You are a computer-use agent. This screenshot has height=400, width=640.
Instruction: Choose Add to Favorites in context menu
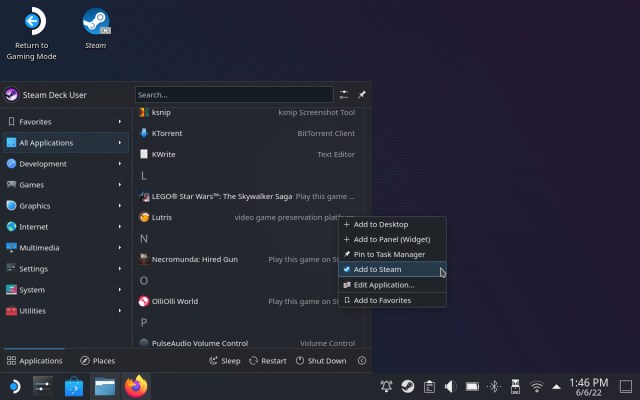point(392,300)
